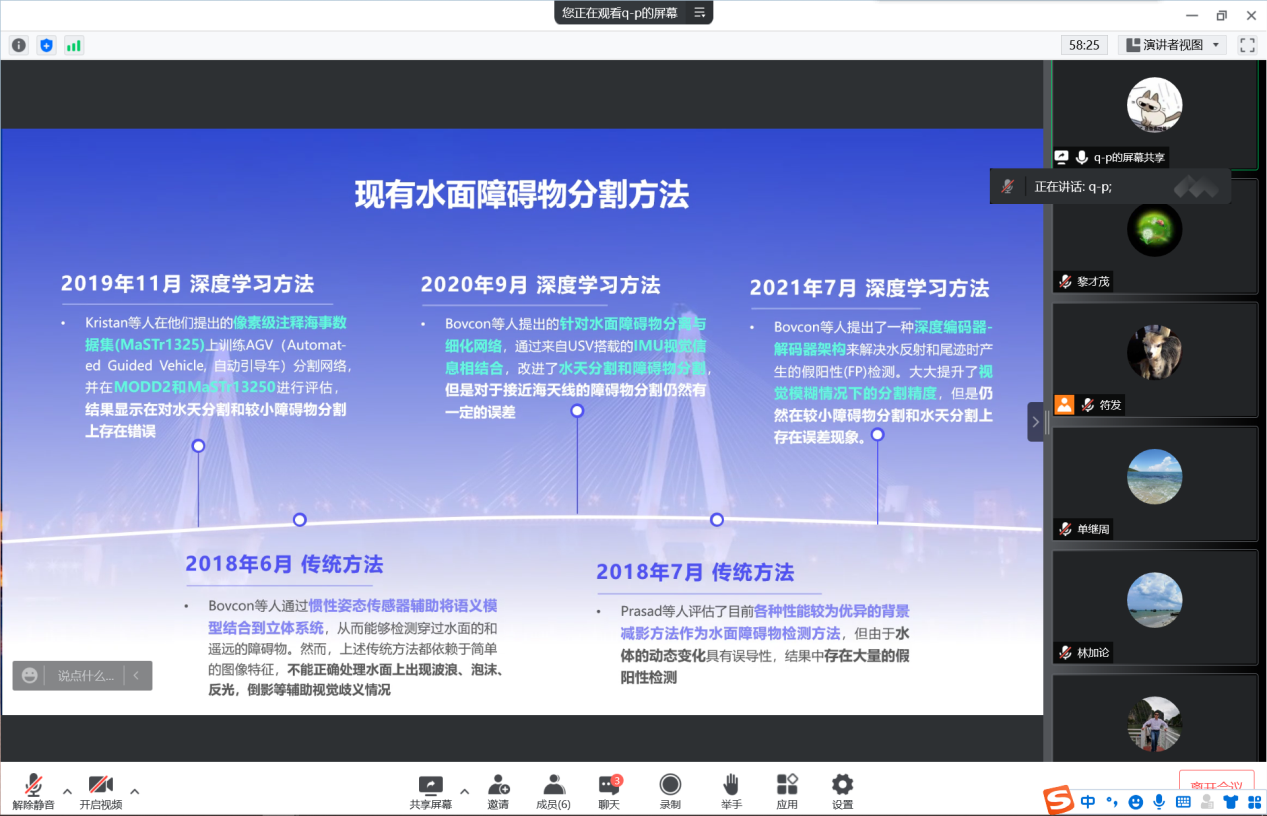Click the 说点什么 chat input box
Viewport: 1267px width, 816px height.
(x=84, y=676)
